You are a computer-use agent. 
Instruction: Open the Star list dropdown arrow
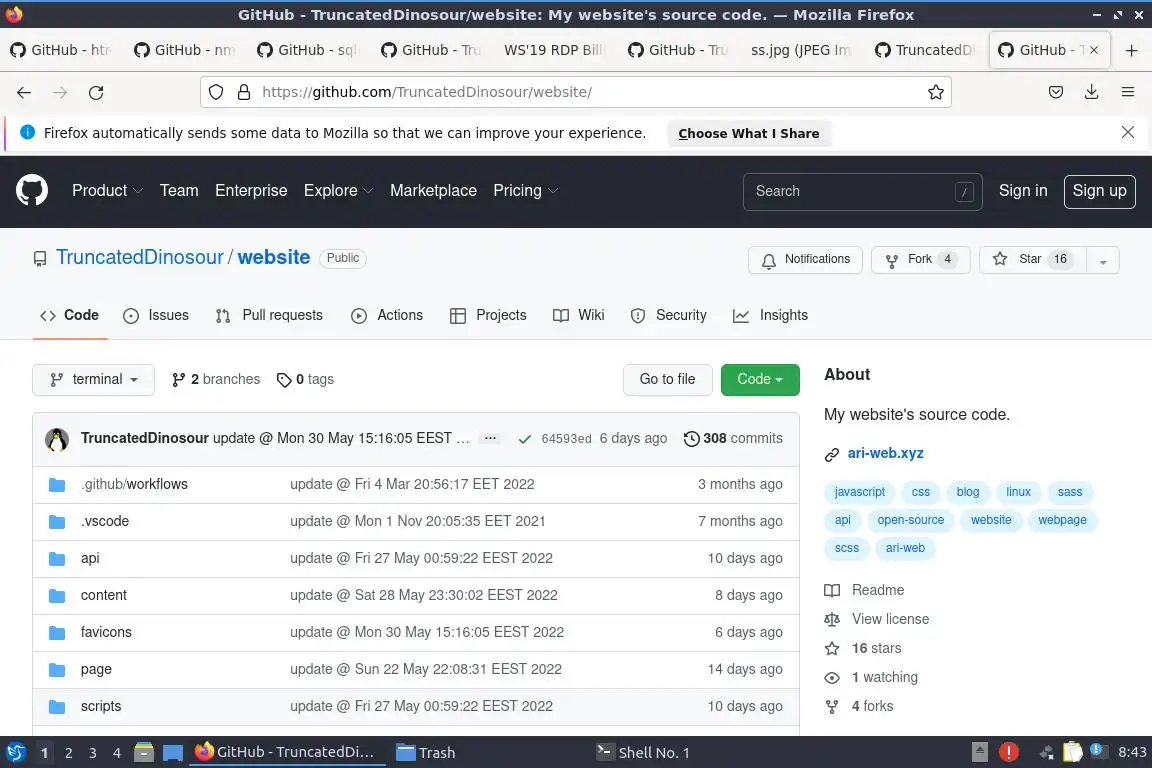click(1103, 260)
